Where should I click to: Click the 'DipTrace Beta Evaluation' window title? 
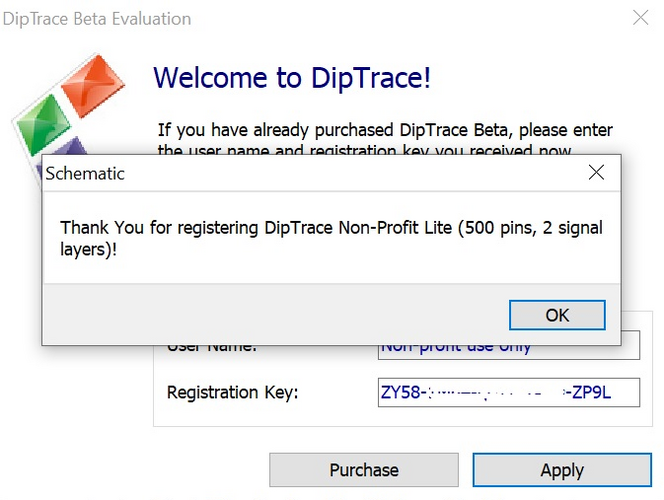pos(97,19)
